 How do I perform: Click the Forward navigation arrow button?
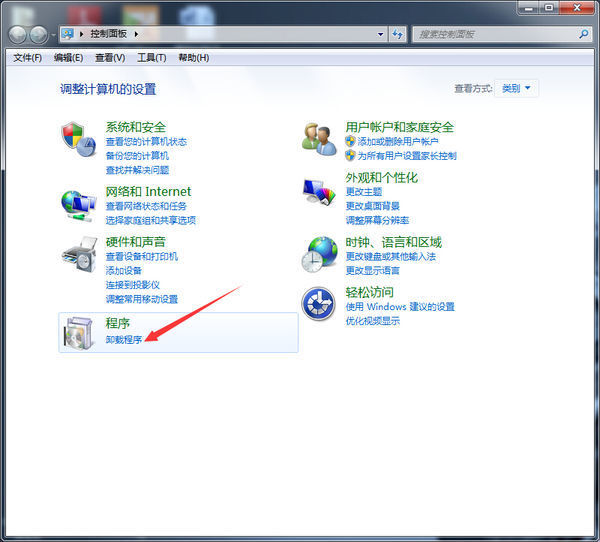pyautogui.click(x=39, y=35)
